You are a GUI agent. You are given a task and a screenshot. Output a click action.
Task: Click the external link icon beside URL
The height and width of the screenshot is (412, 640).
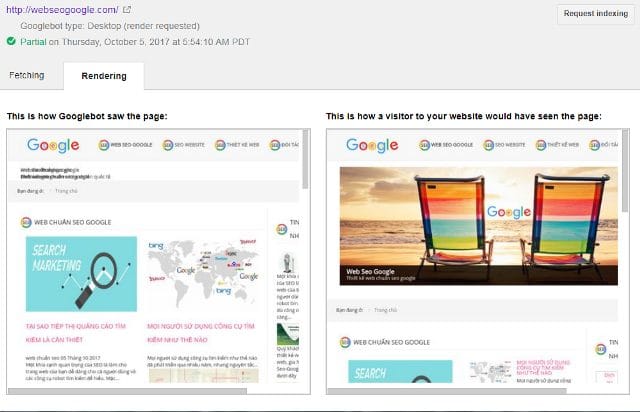(127, 9)
